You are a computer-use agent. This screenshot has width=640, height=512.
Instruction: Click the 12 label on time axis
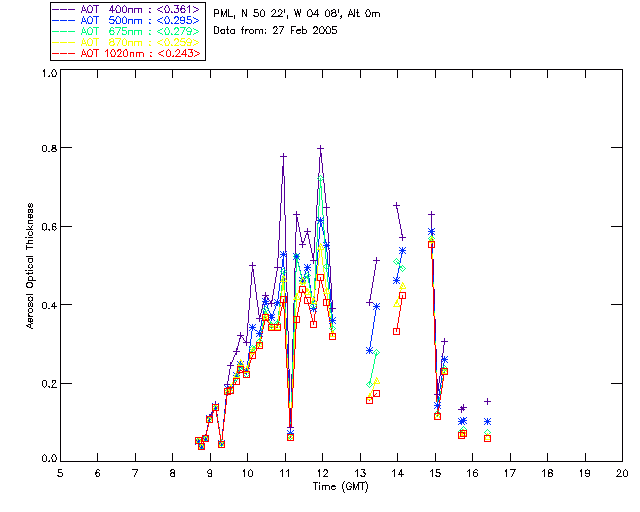point(322,474)
